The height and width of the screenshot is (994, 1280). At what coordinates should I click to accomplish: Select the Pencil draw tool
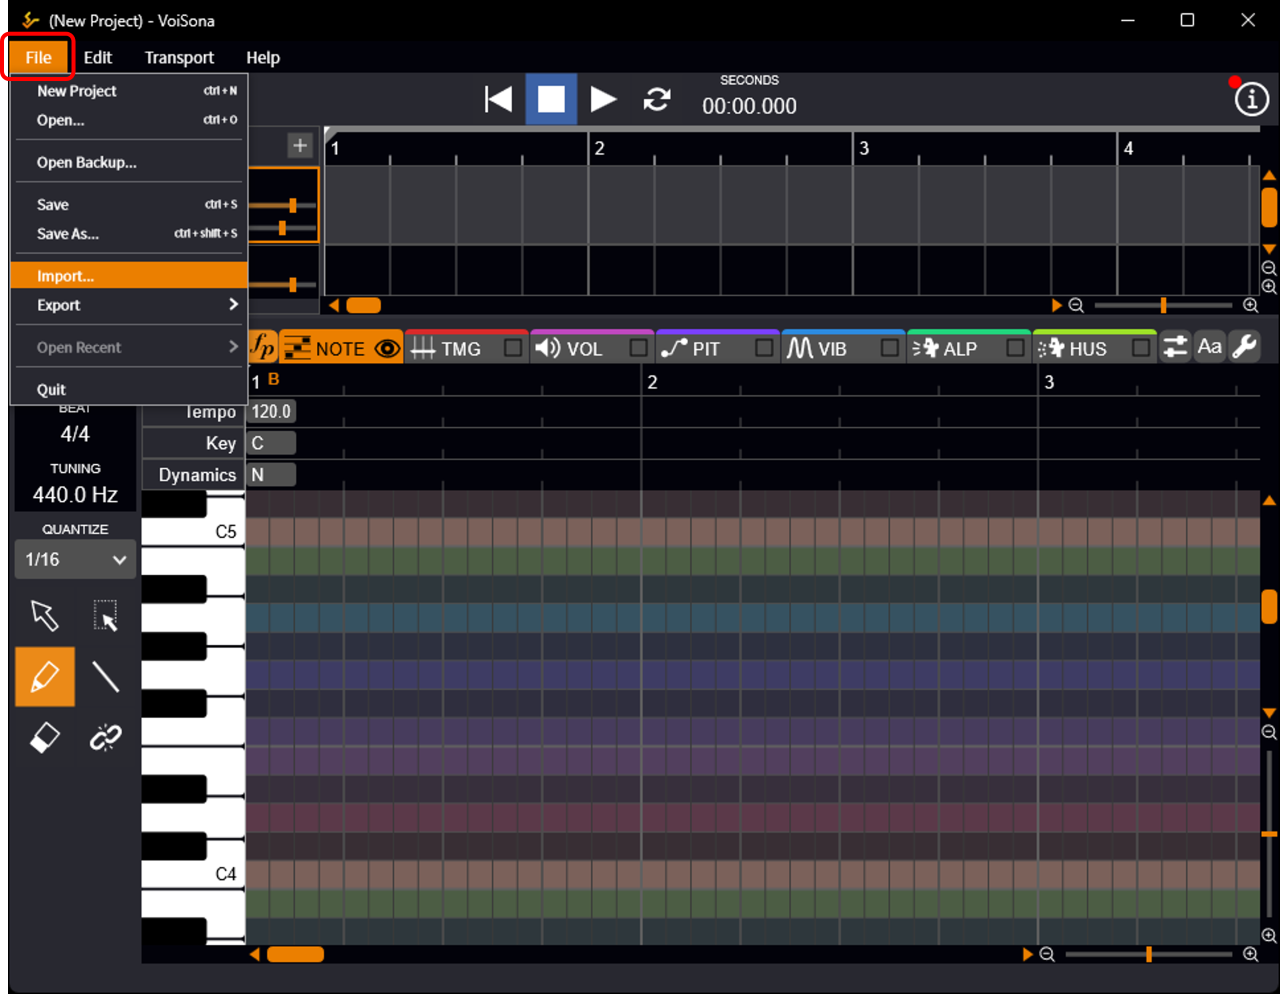[x=45, y=677]
